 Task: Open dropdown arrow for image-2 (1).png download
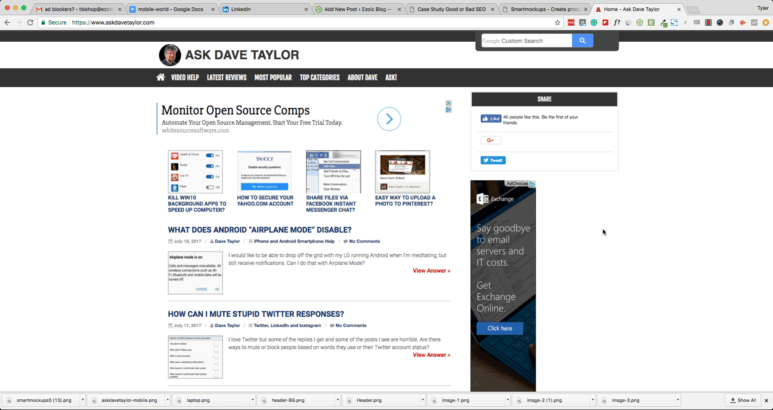coord(593,400)
